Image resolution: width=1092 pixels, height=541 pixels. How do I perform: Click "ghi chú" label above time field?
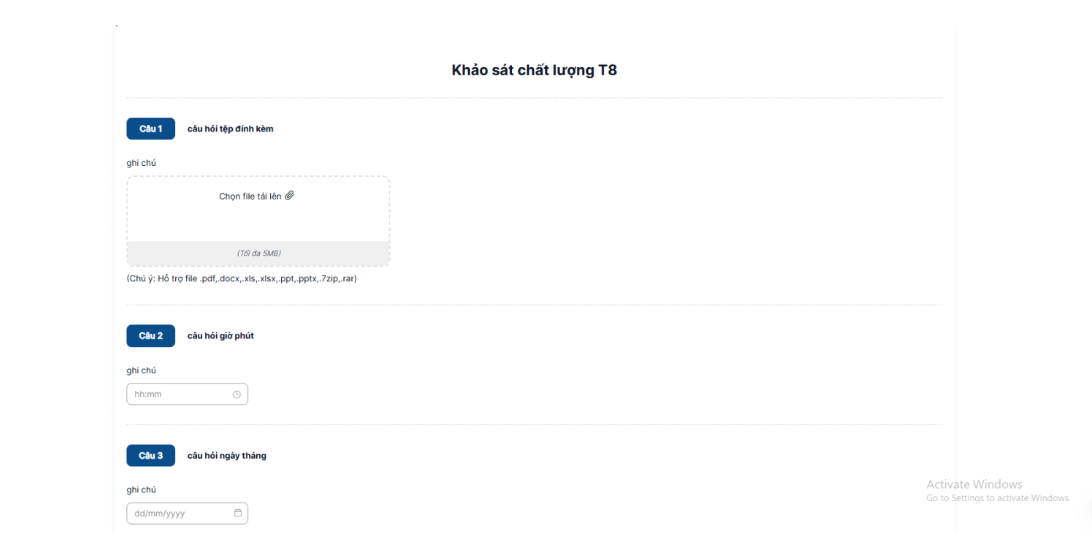click(141, 370)
